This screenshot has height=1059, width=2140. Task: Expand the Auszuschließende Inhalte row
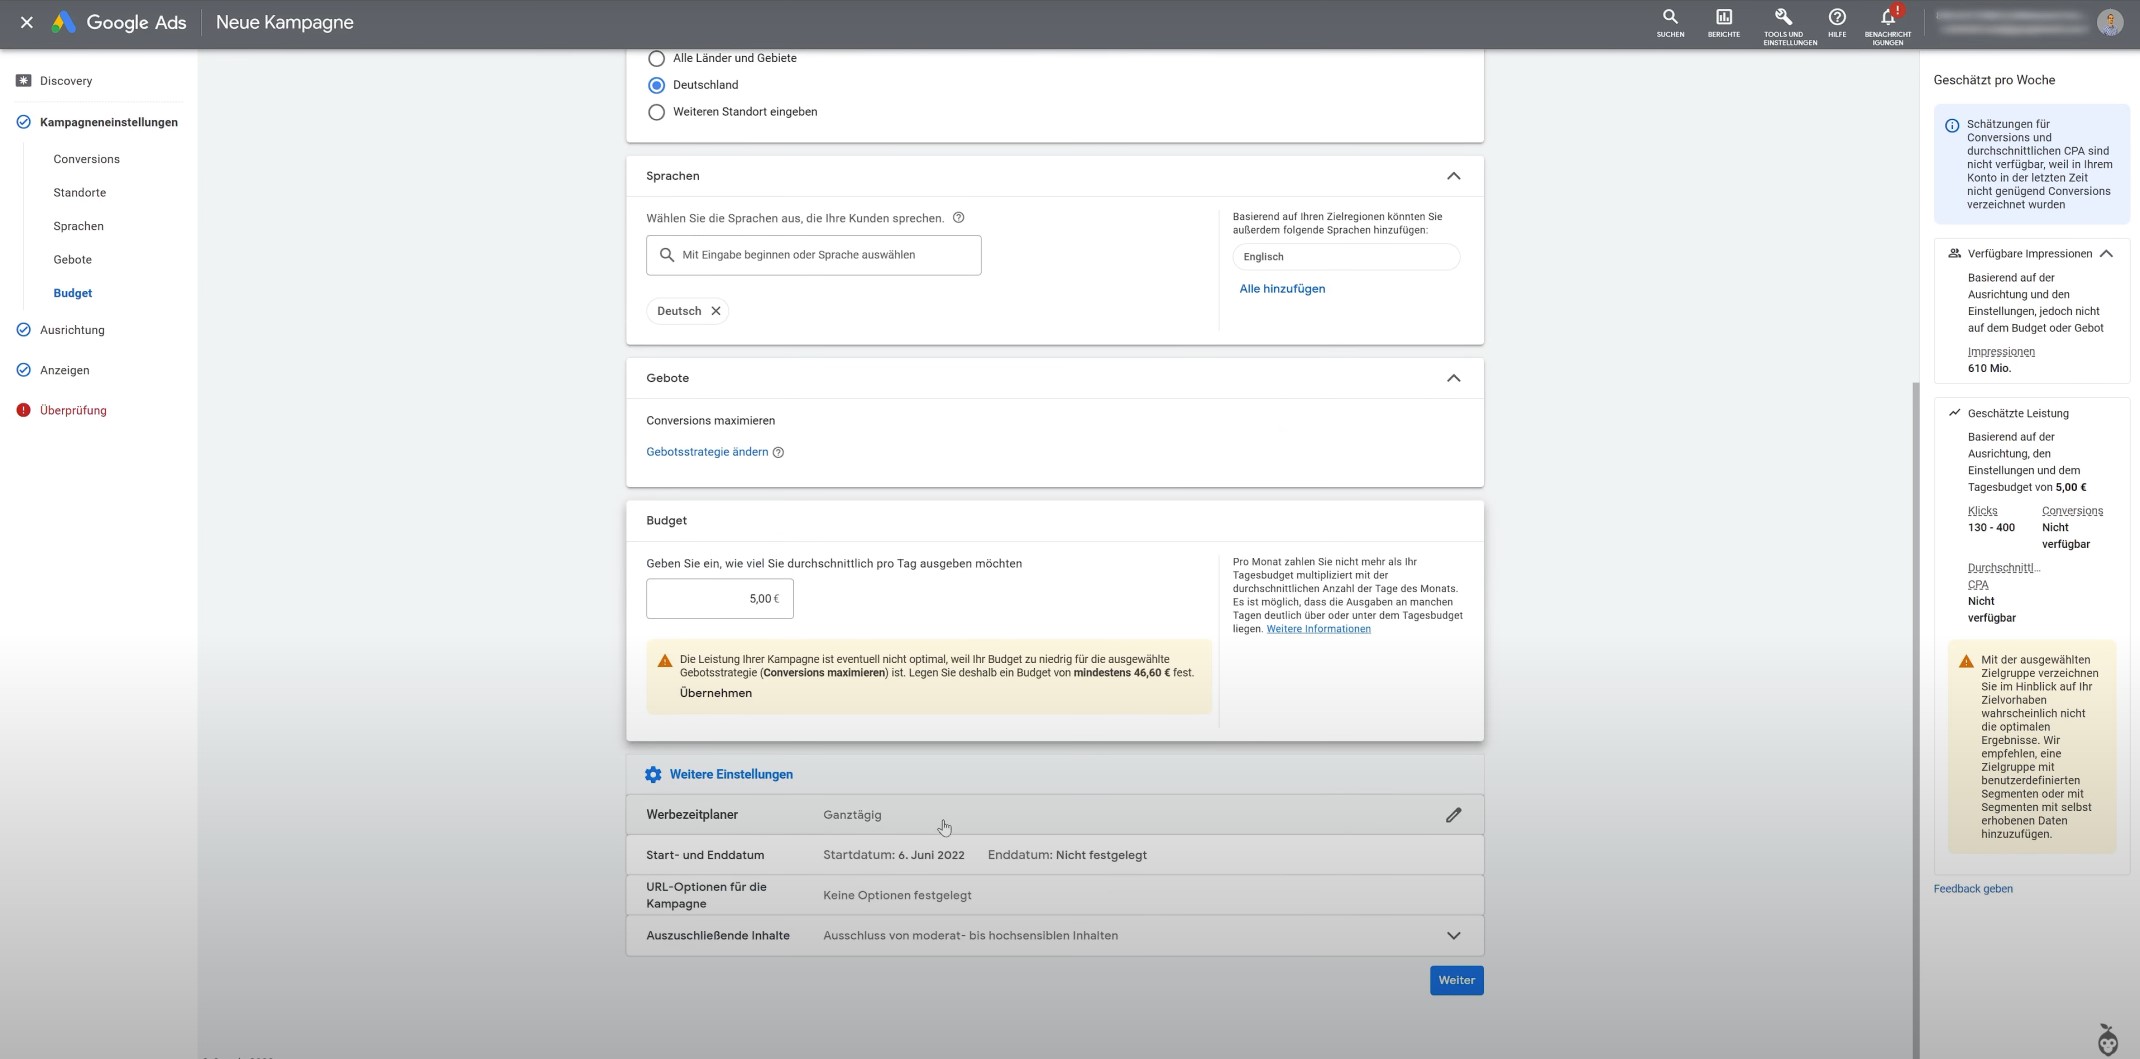tap(1453, 936)
